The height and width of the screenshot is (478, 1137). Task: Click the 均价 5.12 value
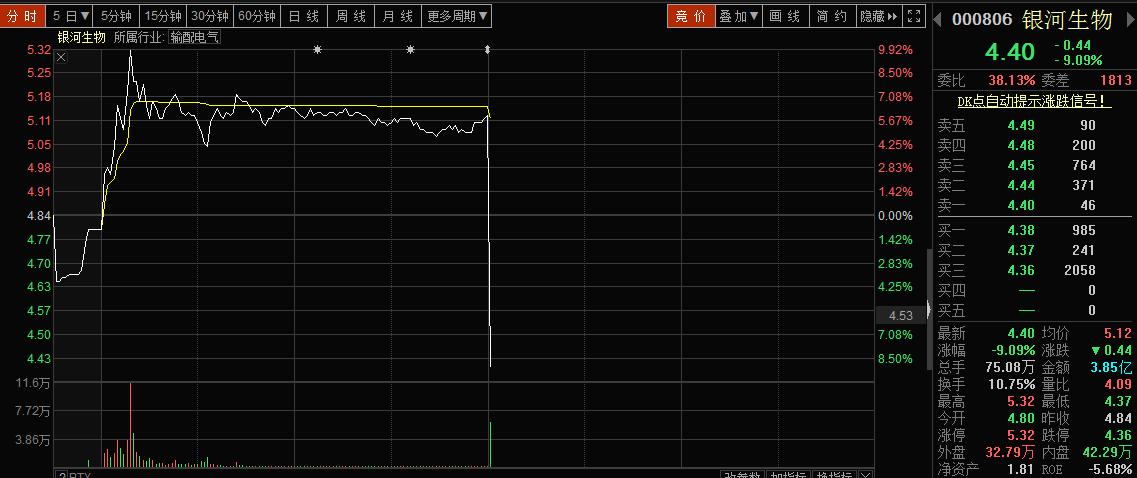click(x=1118, y=333)
